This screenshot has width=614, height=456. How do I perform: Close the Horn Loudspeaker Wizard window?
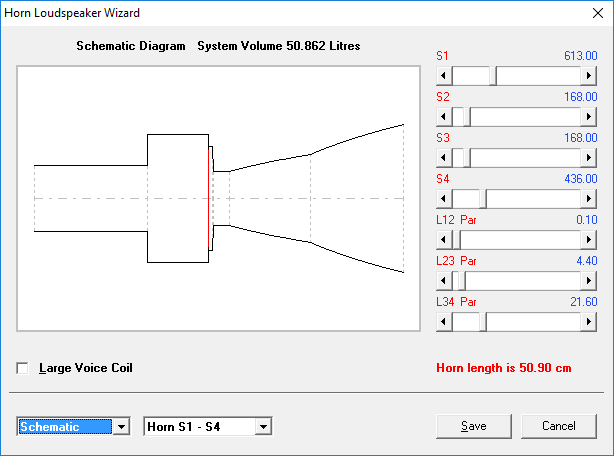[598, 13]
